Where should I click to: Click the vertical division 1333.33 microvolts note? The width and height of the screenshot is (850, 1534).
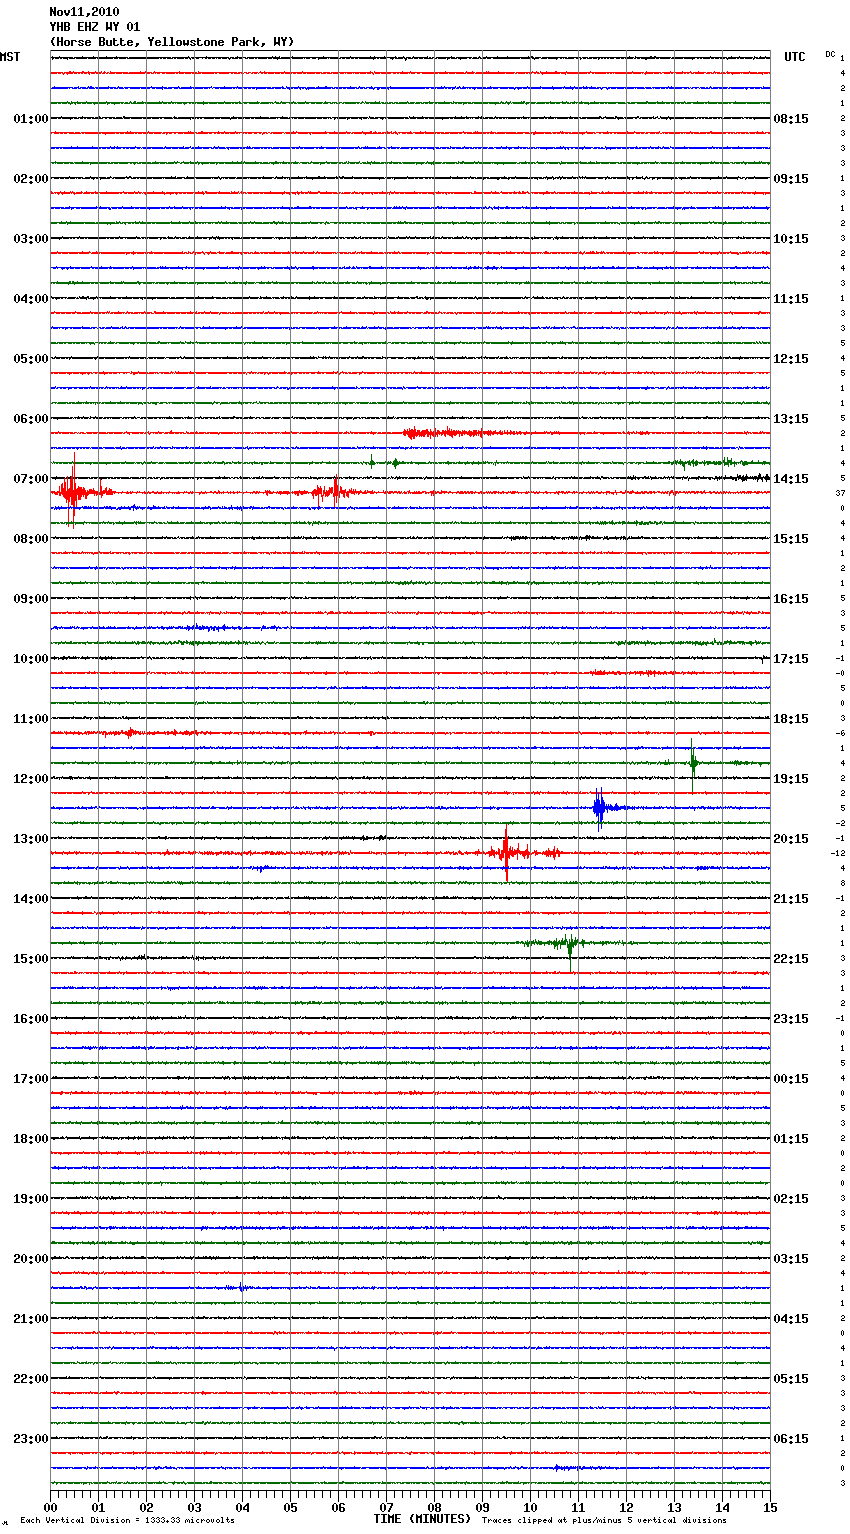[x=127, y=1520]
